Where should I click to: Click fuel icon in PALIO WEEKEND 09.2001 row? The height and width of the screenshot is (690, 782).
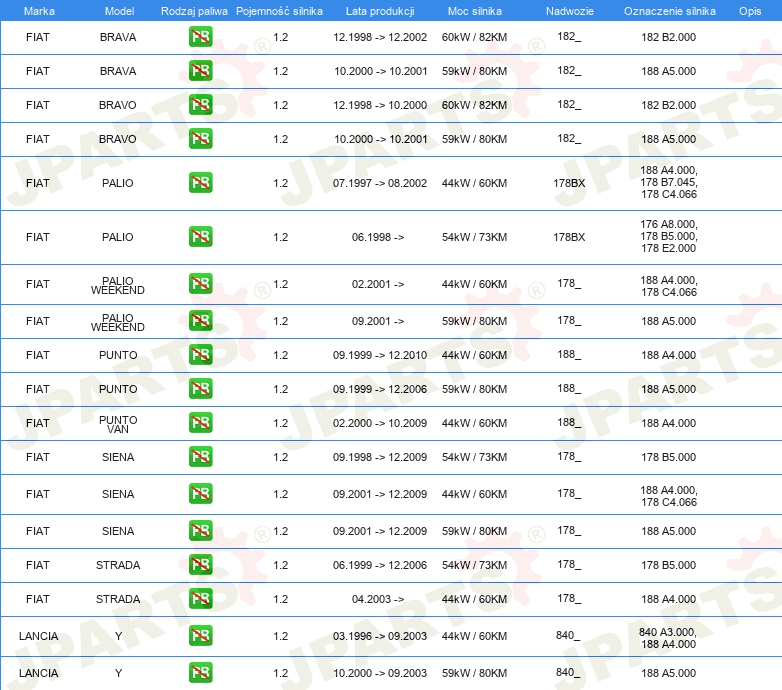point(200,321)
